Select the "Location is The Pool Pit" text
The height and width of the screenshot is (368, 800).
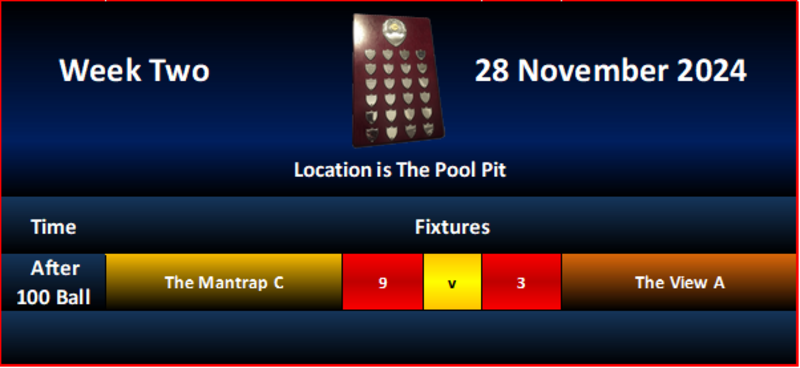(x=400, y=170)
